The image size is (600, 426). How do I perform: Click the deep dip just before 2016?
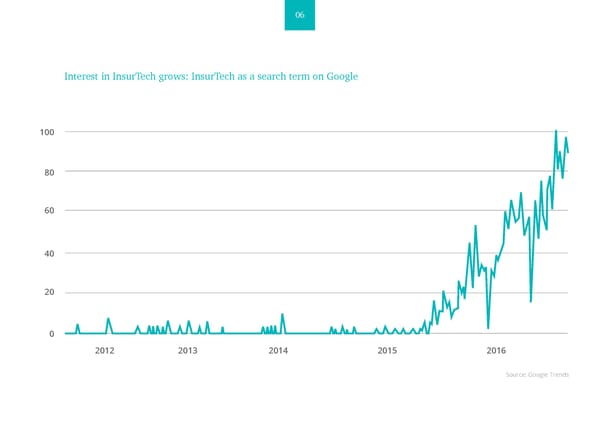click(x=487, y=327)
